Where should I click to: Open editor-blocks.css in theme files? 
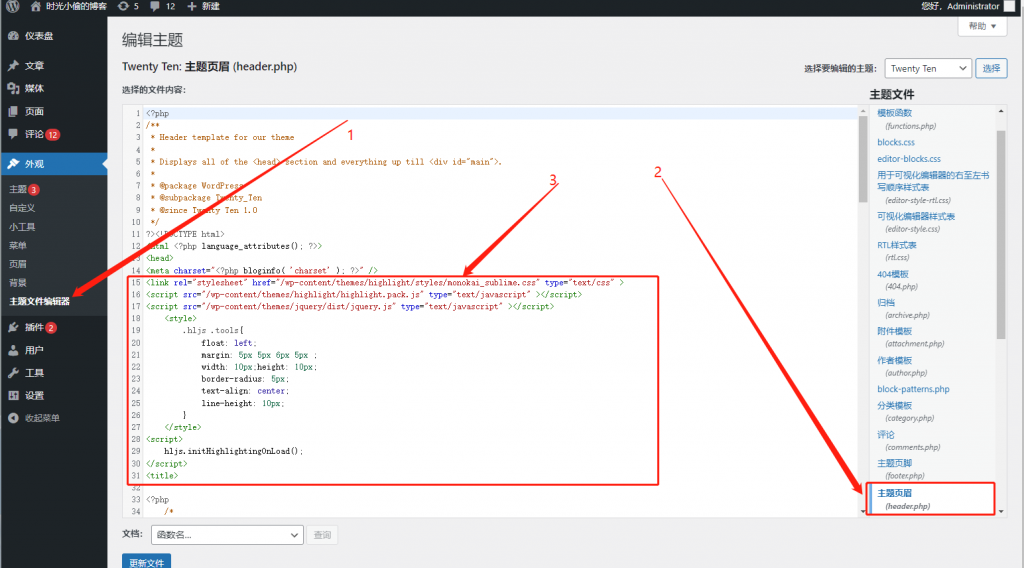(x=908, y=159)
